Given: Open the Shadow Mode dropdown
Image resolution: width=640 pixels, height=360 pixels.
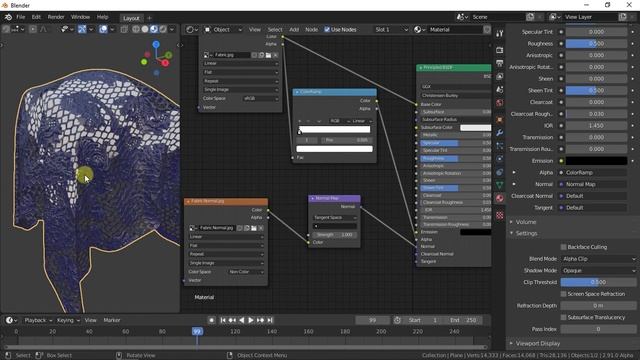Looking at the screenshot, I should pyautogui.click(x=598, y=271).
